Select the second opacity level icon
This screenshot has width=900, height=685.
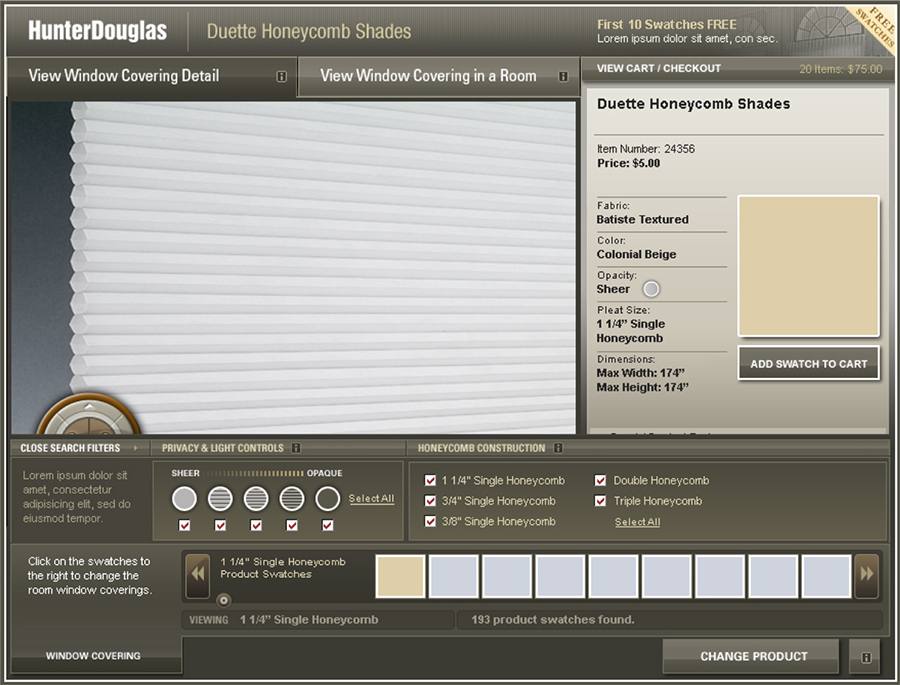pos(220,498)
